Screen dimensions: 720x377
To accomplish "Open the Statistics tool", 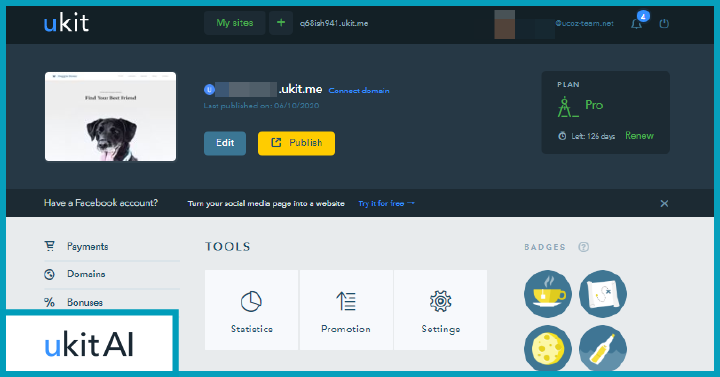I will (252, 310).
